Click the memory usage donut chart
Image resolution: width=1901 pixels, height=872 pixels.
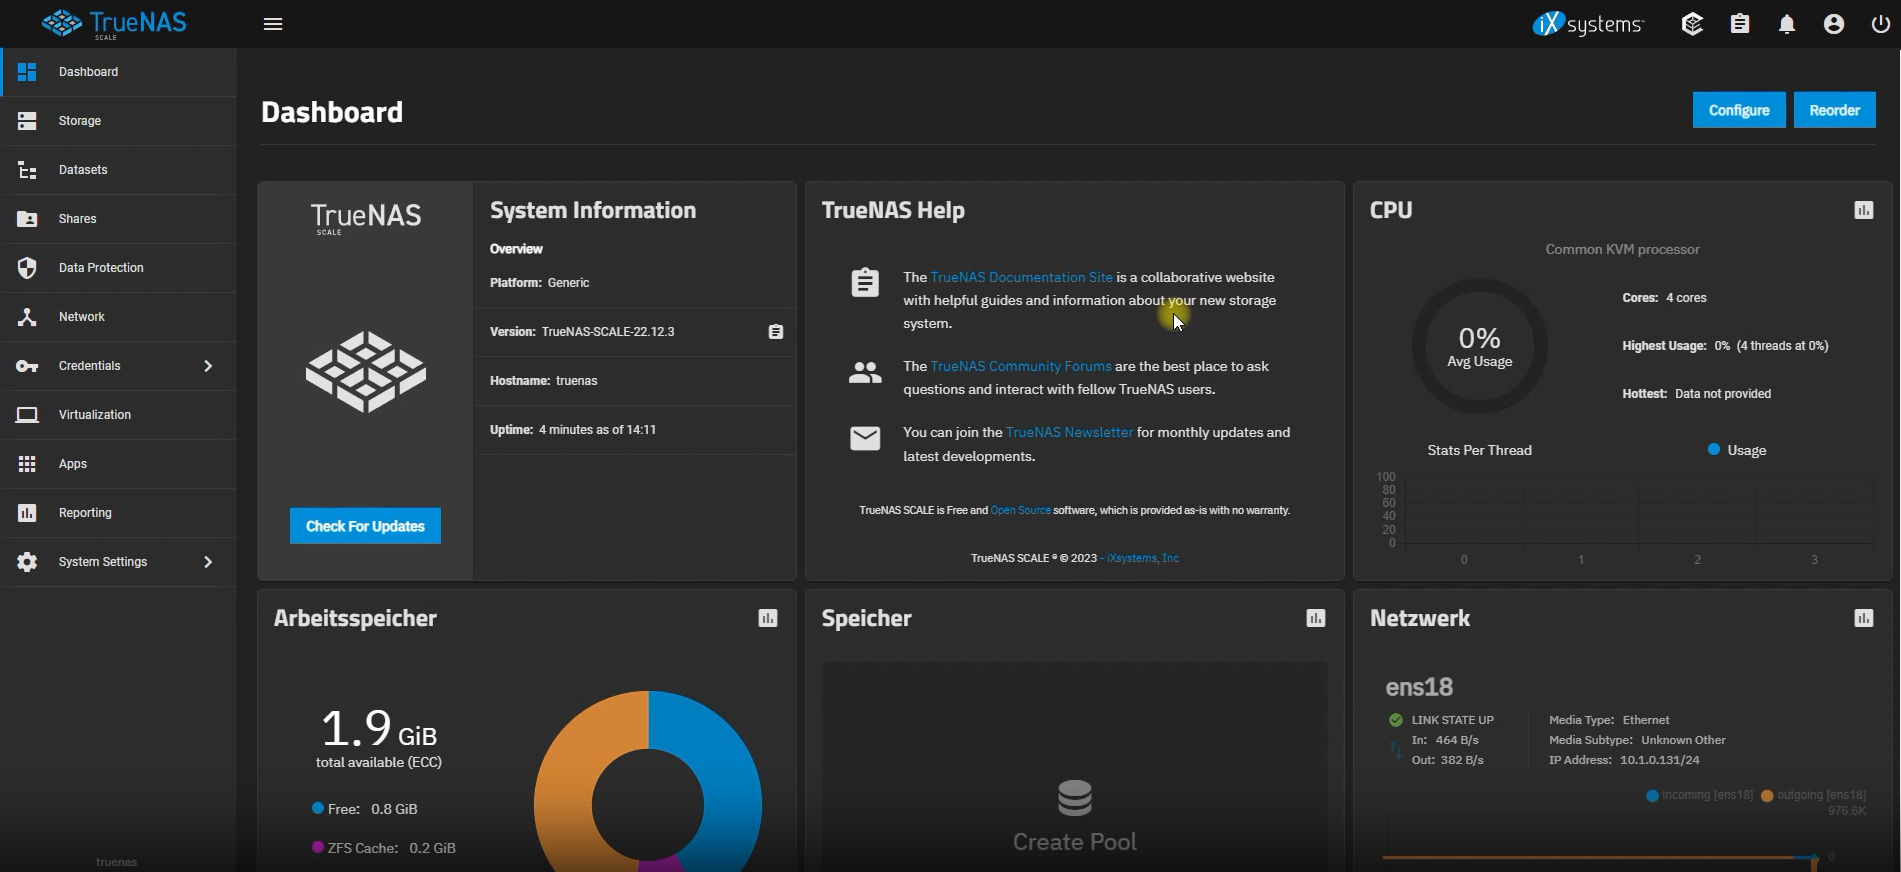648,781
